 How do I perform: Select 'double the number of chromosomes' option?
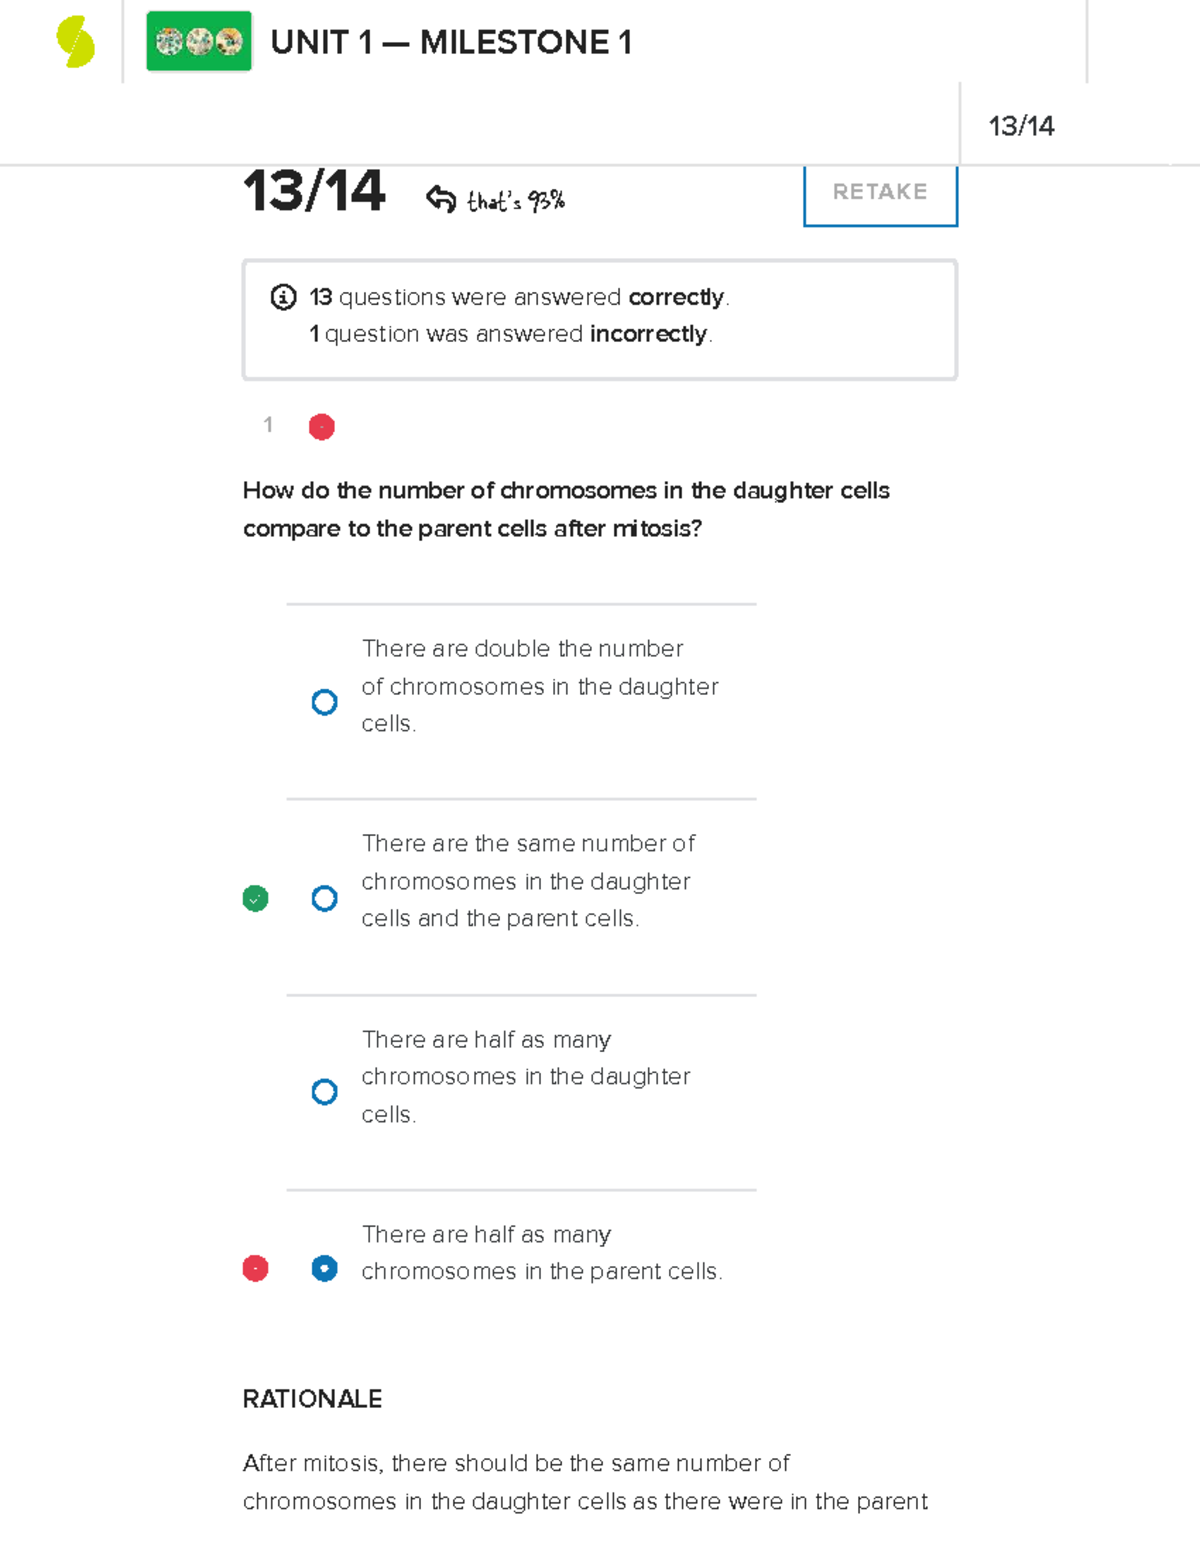(x=324, y=702)
